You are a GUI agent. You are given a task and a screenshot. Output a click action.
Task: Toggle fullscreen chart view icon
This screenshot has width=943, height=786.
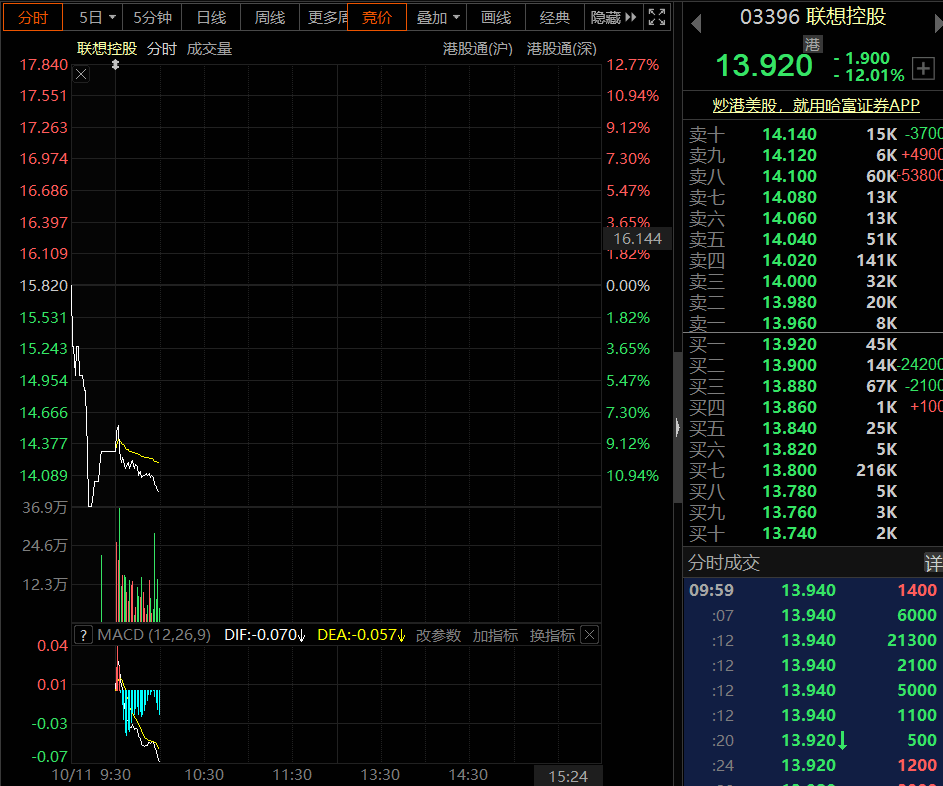(x=657, y=17)
